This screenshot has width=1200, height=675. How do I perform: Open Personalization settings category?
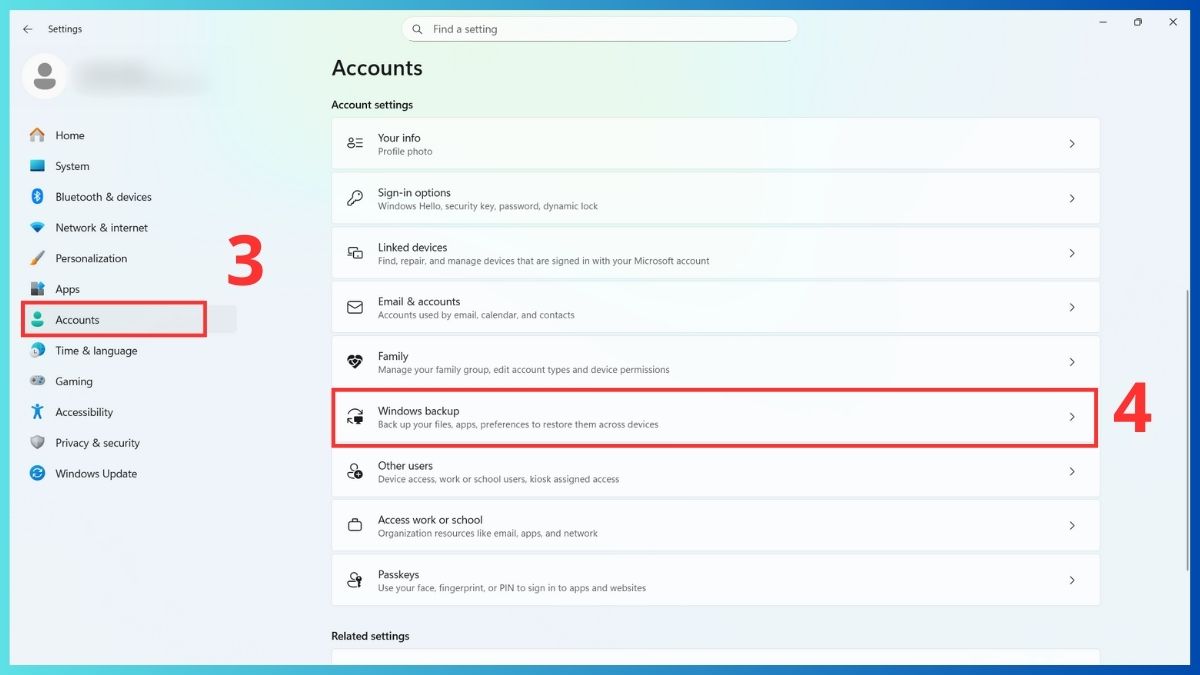91,258
